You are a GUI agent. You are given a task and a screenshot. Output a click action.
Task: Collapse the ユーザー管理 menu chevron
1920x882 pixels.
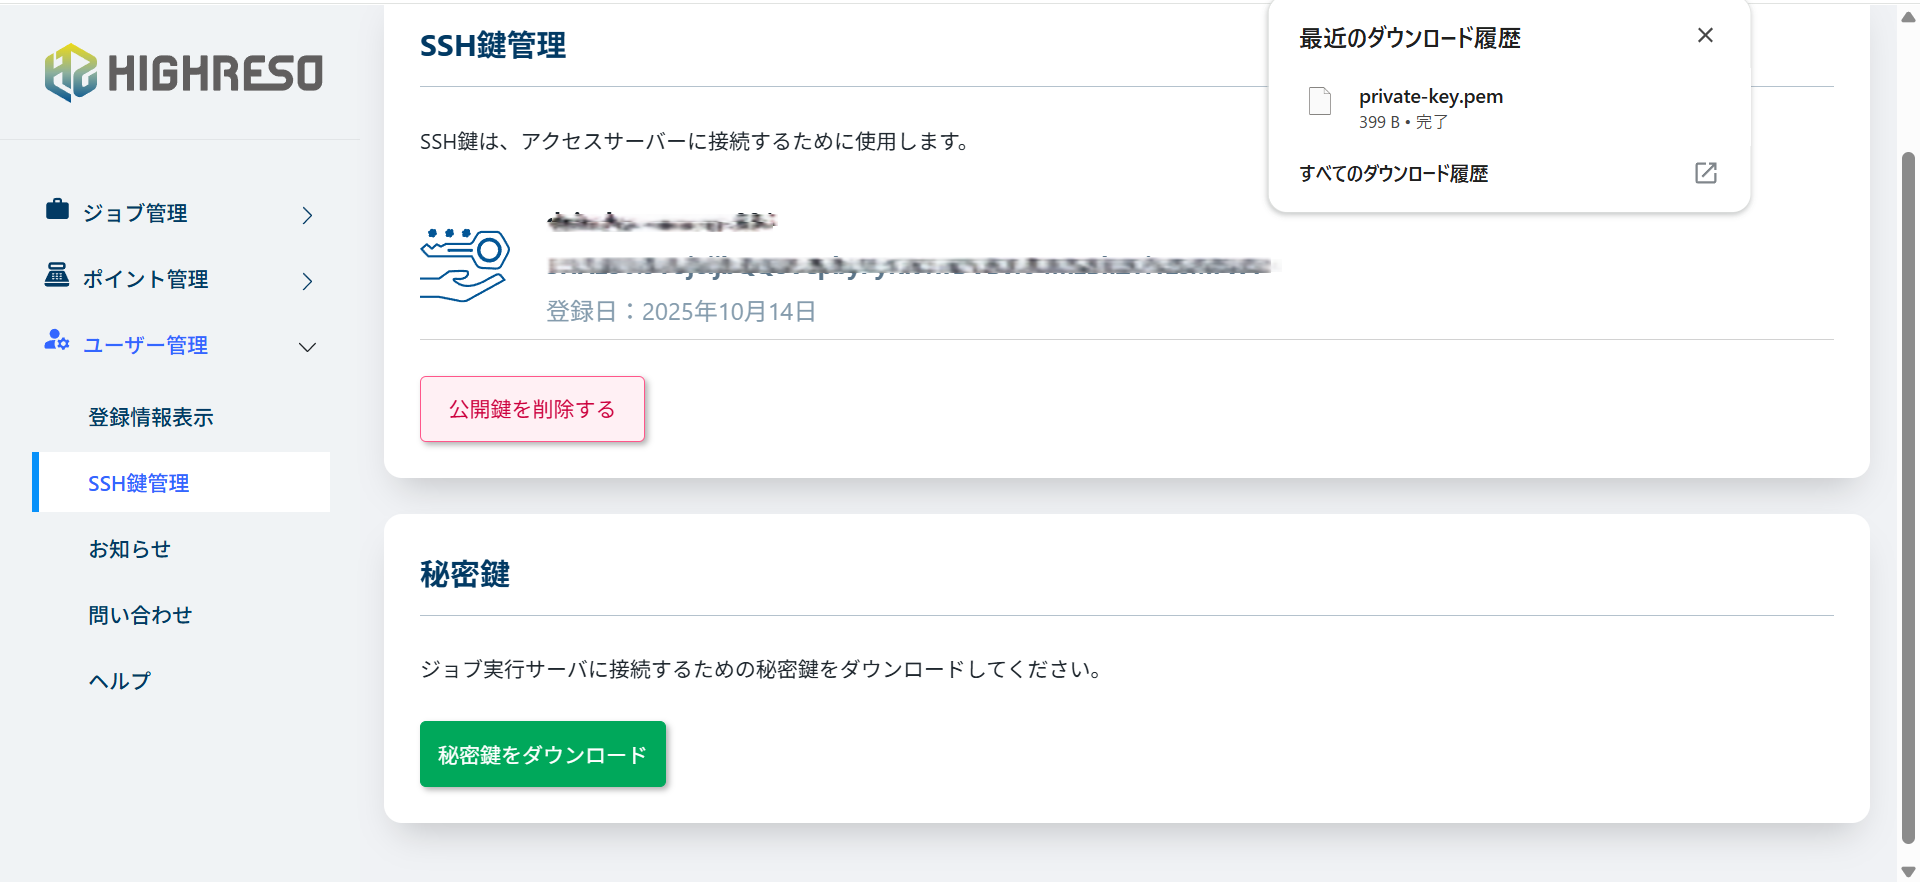pyautogui.click(x=307, y=347)
